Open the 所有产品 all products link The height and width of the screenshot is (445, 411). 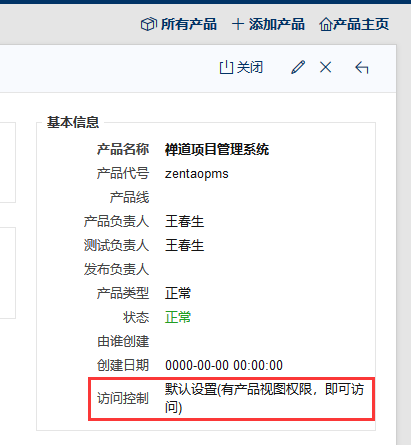point(179,24)
